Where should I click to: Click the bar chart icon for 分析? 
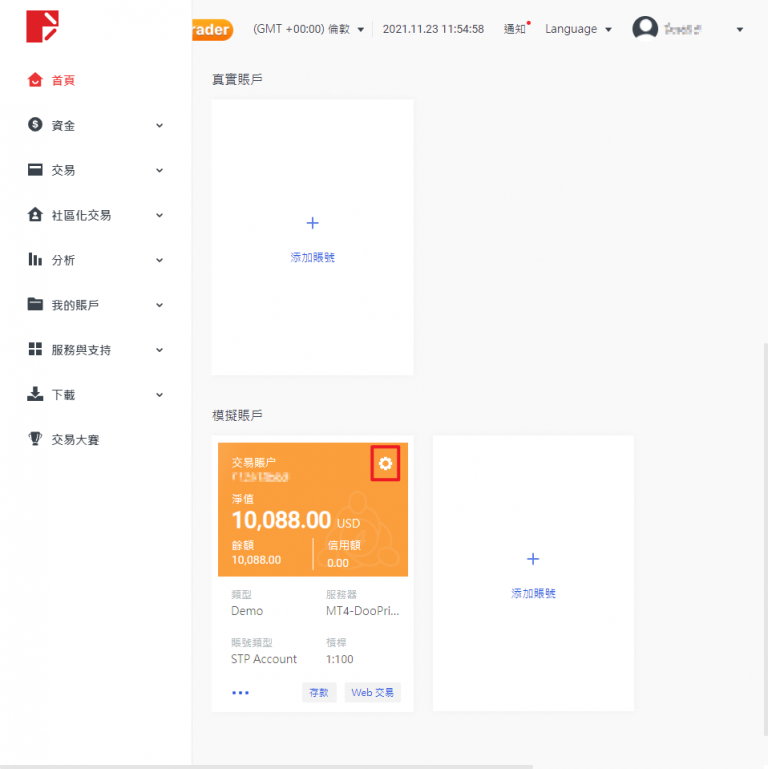tap(35, 260)
